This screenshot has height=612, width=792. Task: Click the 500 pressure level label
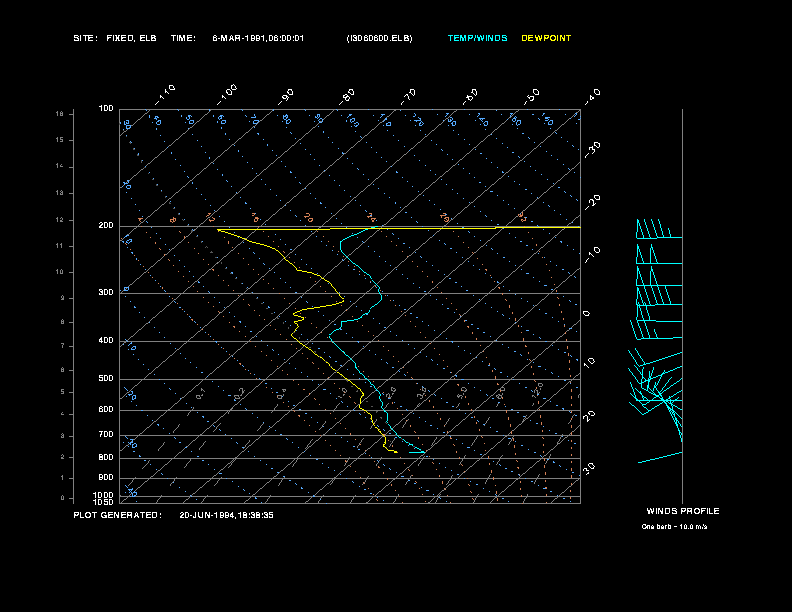[106, 379]
